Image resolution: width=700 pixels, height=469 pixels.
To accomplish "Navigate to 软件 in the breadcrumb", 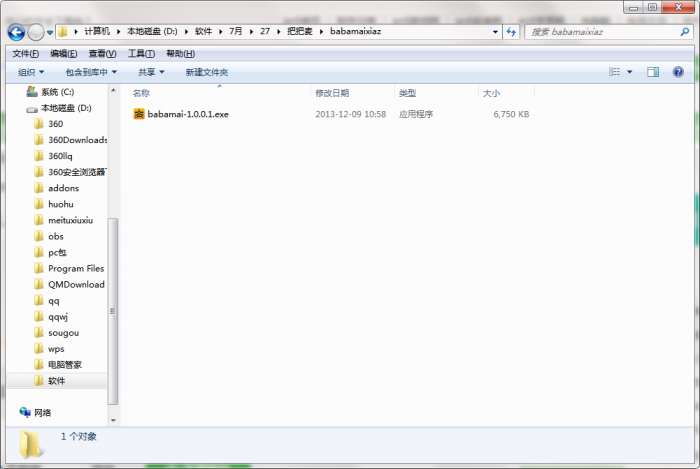I will tap(204, 31).
